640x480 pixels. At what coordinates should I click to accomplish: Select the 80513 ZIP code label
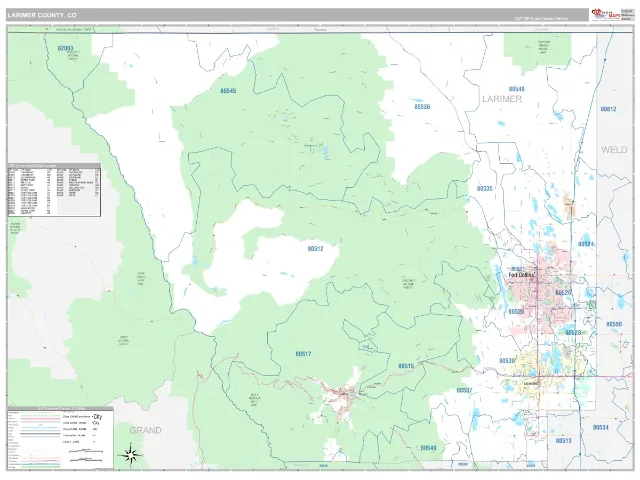point(563,441)
